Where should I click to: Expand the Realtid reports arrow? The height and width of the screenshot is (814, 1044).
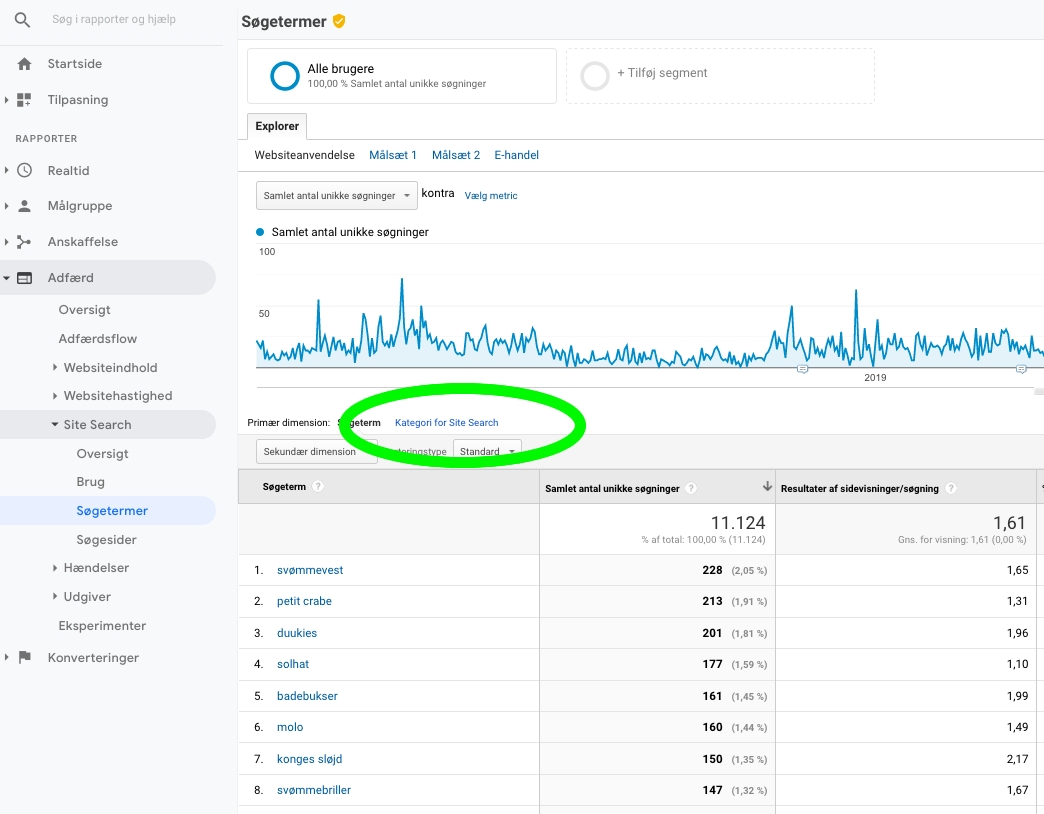click(6, 170)
